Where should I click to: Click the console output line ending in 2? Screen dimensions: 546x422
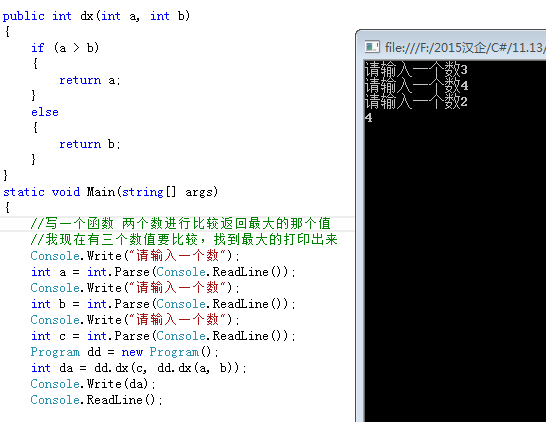[x=416, y=102]
